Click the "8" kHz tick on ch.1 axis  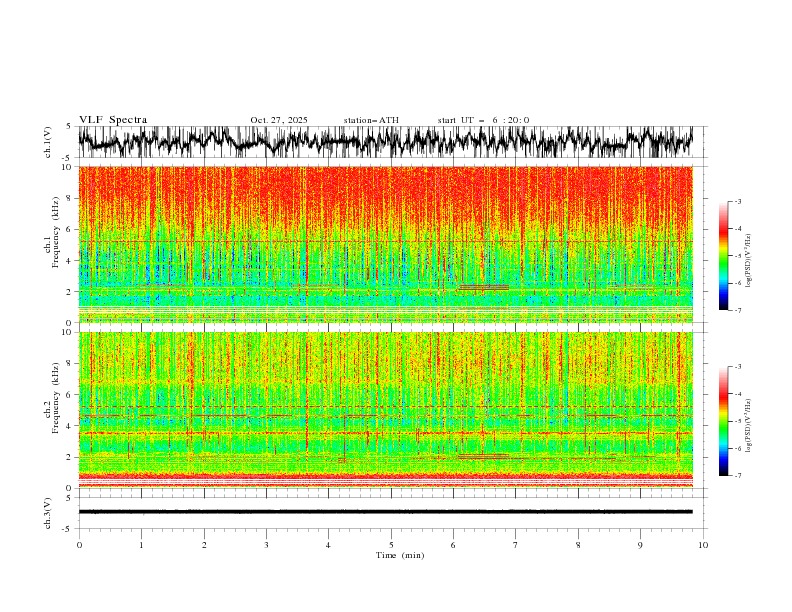click(70, 198)
